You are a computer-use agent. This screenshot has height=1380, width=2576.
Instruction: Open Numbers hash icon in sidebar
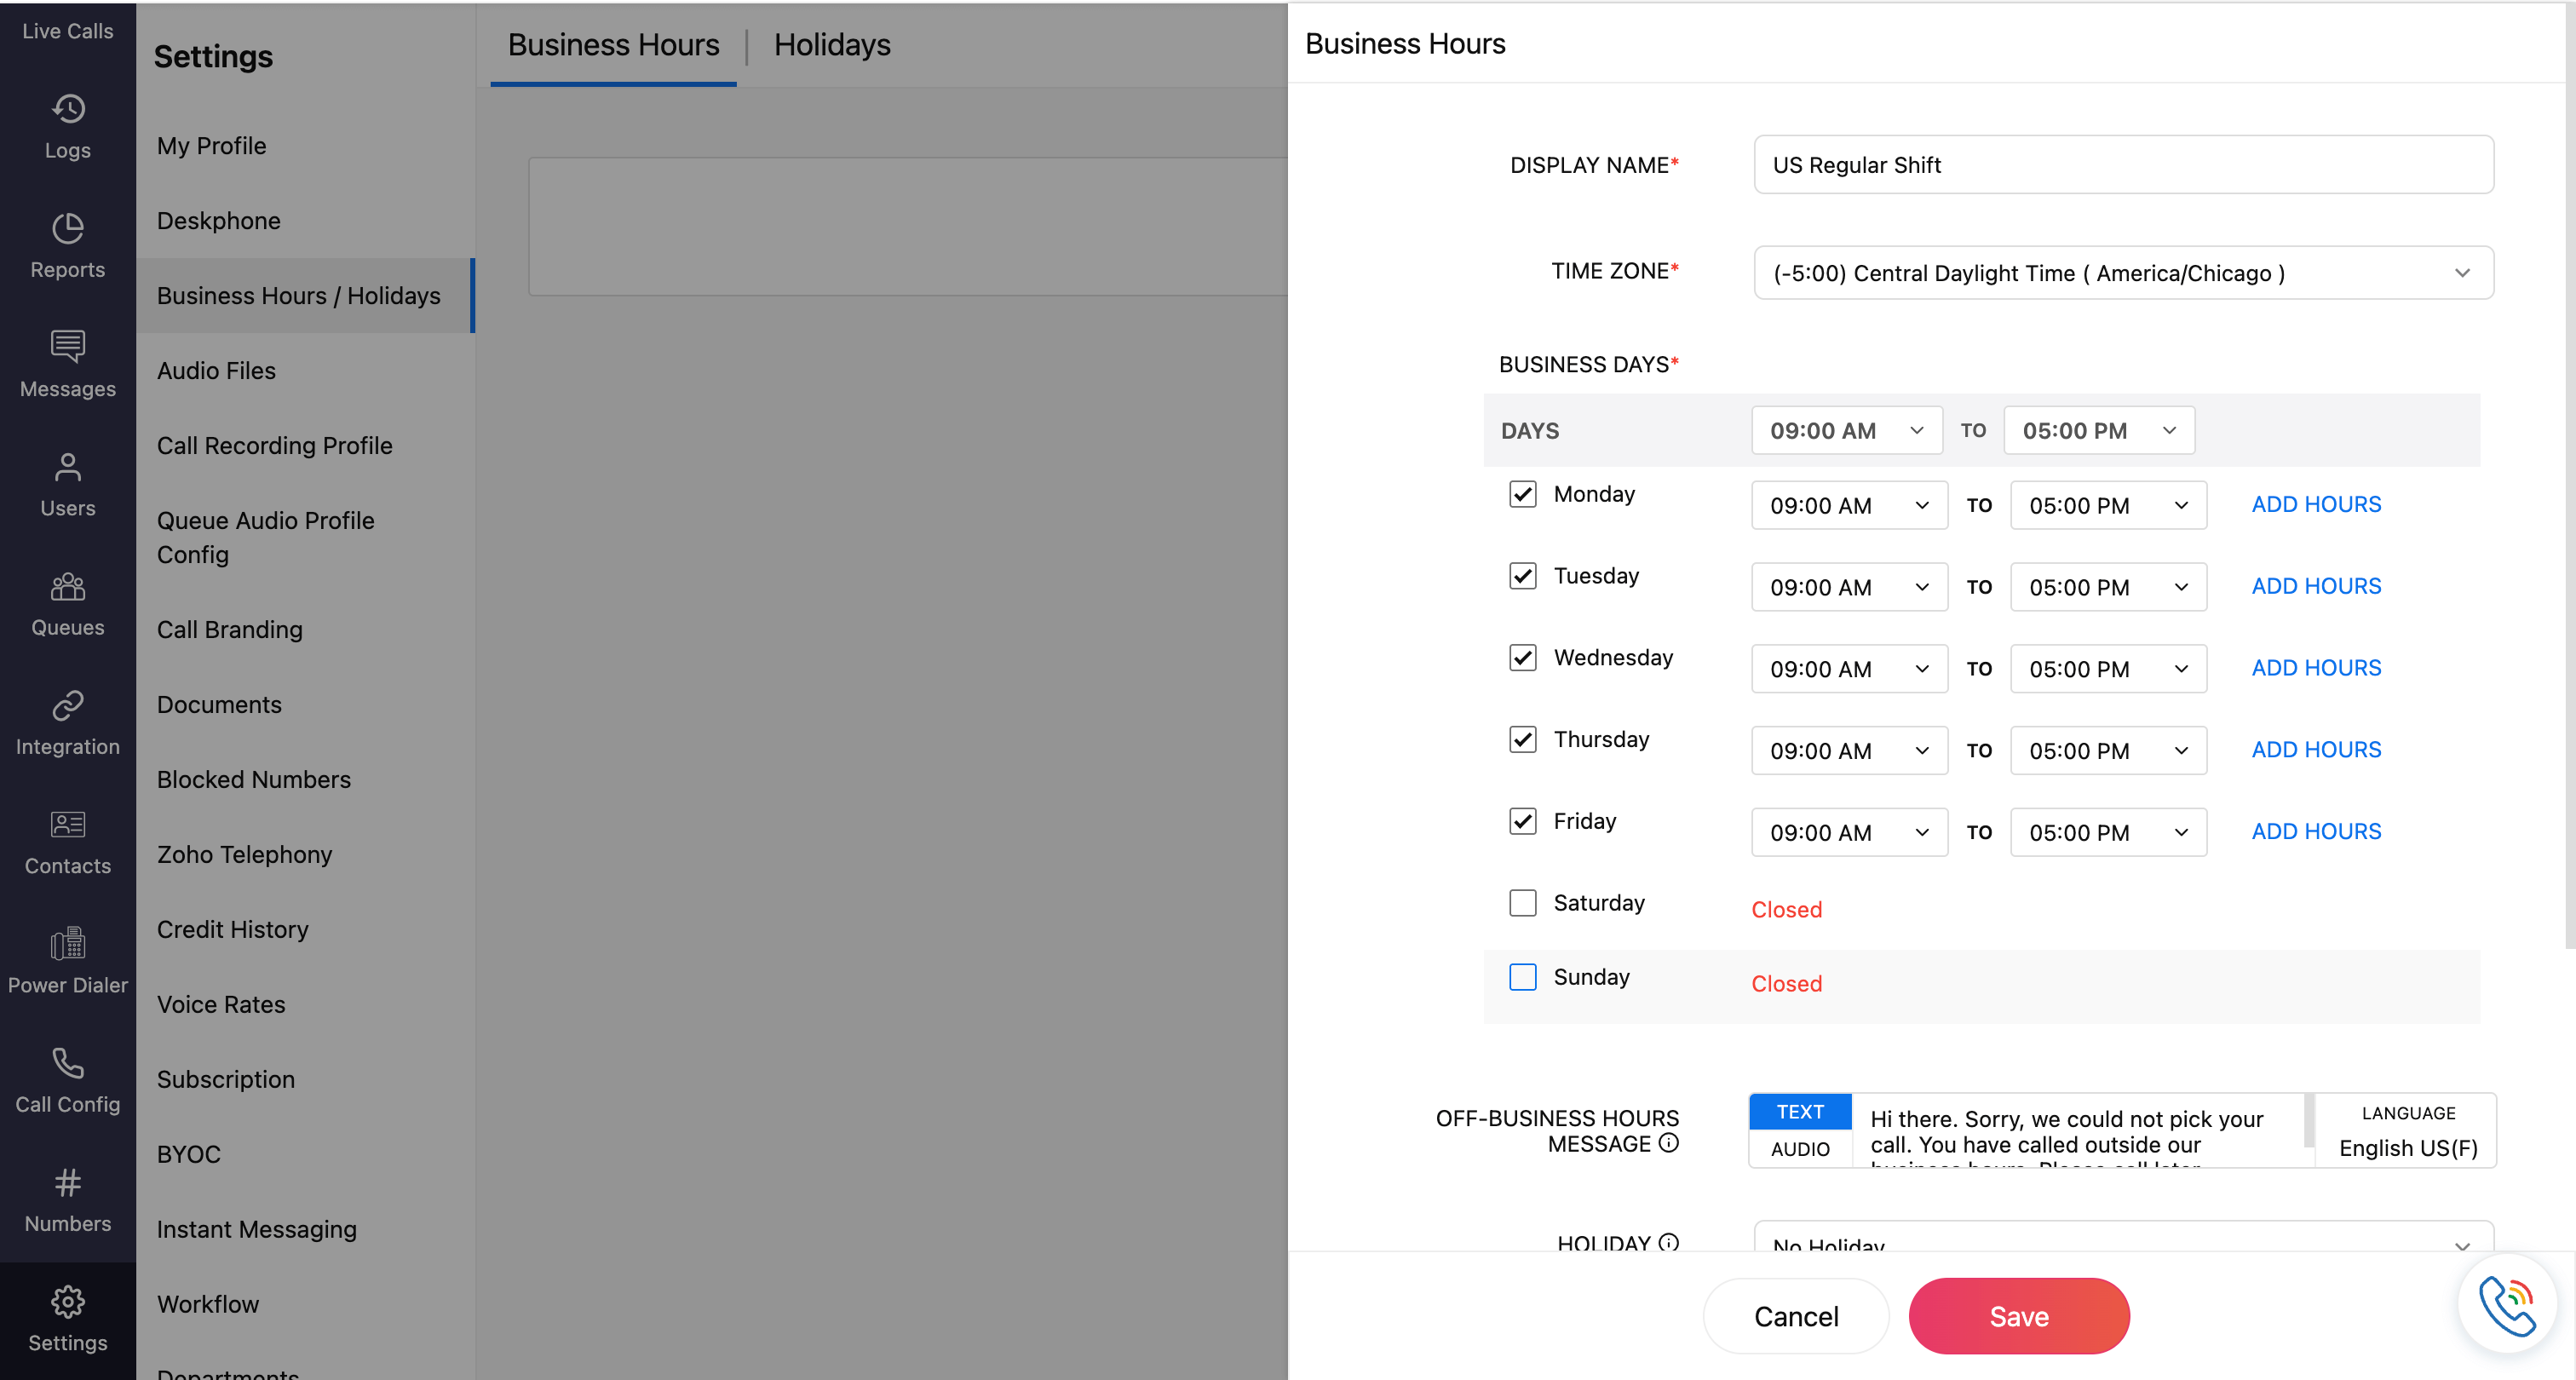click(x=68, y=1182)
